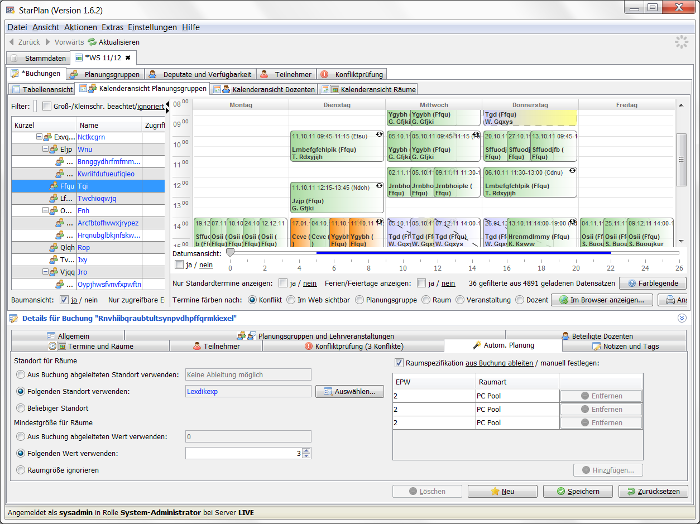Viewport: 700px width, 524px height.
Task: Click the Vorwärts forward arrow
Action: [48, 42]
